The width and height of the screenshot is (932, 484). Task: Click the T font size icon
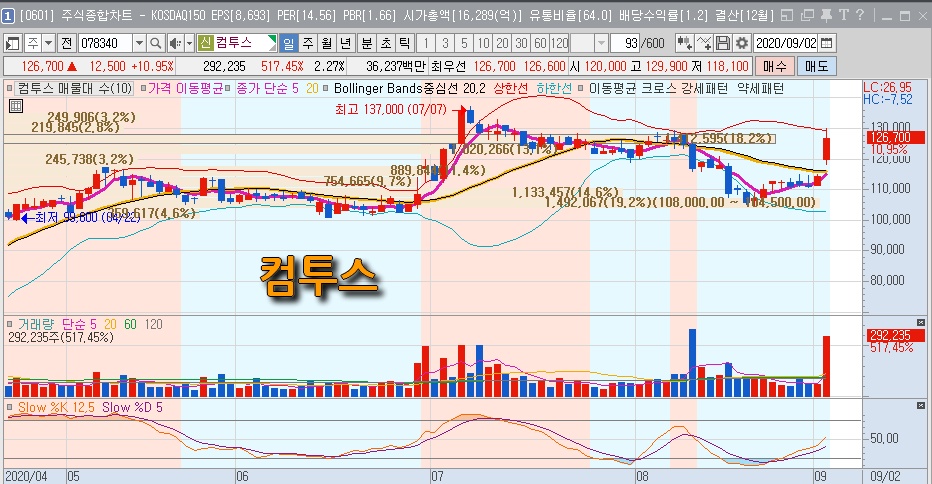click(843, 15)
